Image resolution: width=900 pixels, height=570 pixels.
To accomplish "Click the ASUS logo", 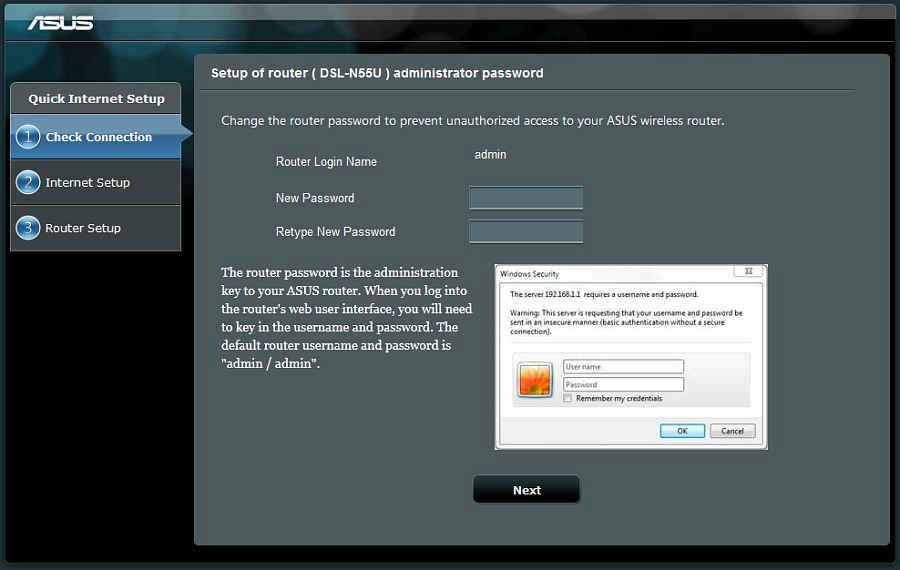I will pos(60,23).
